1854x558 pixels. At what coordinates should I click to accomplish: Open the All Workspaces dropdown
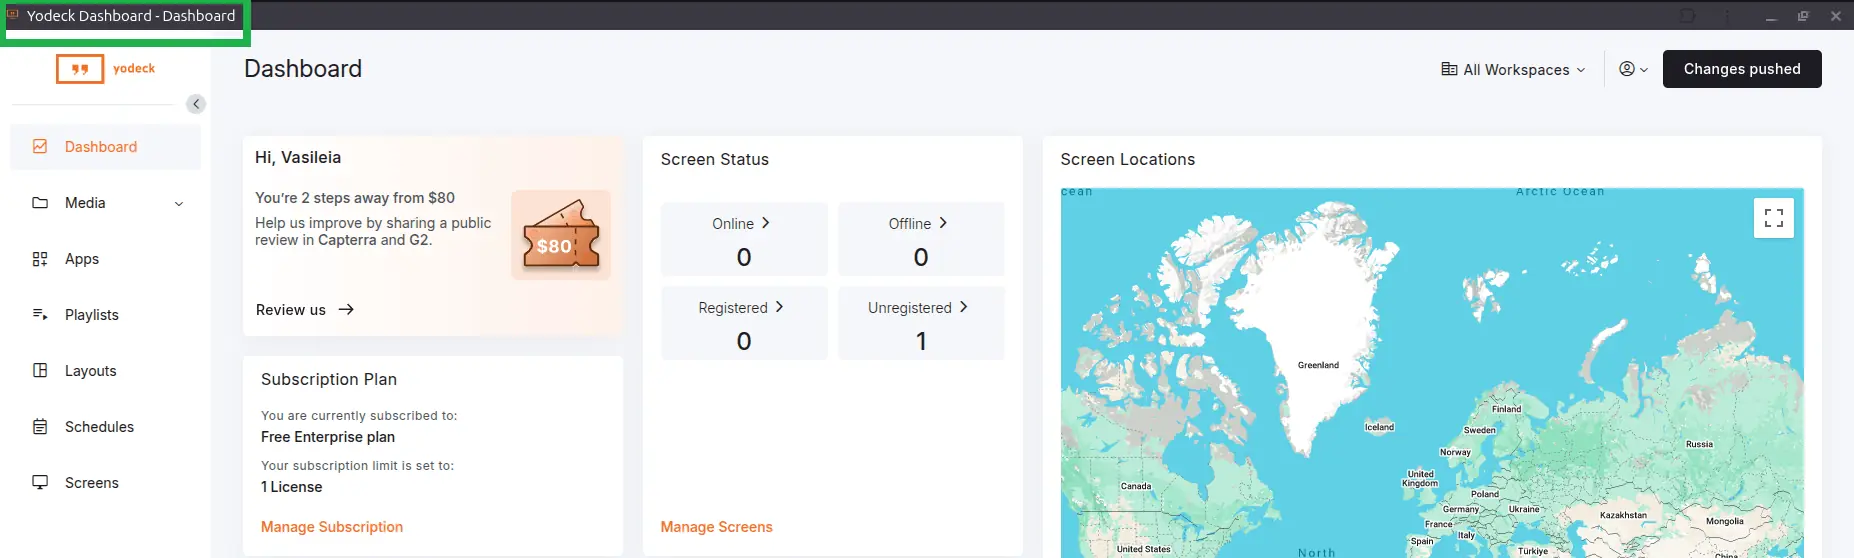tap(1513, 69)
